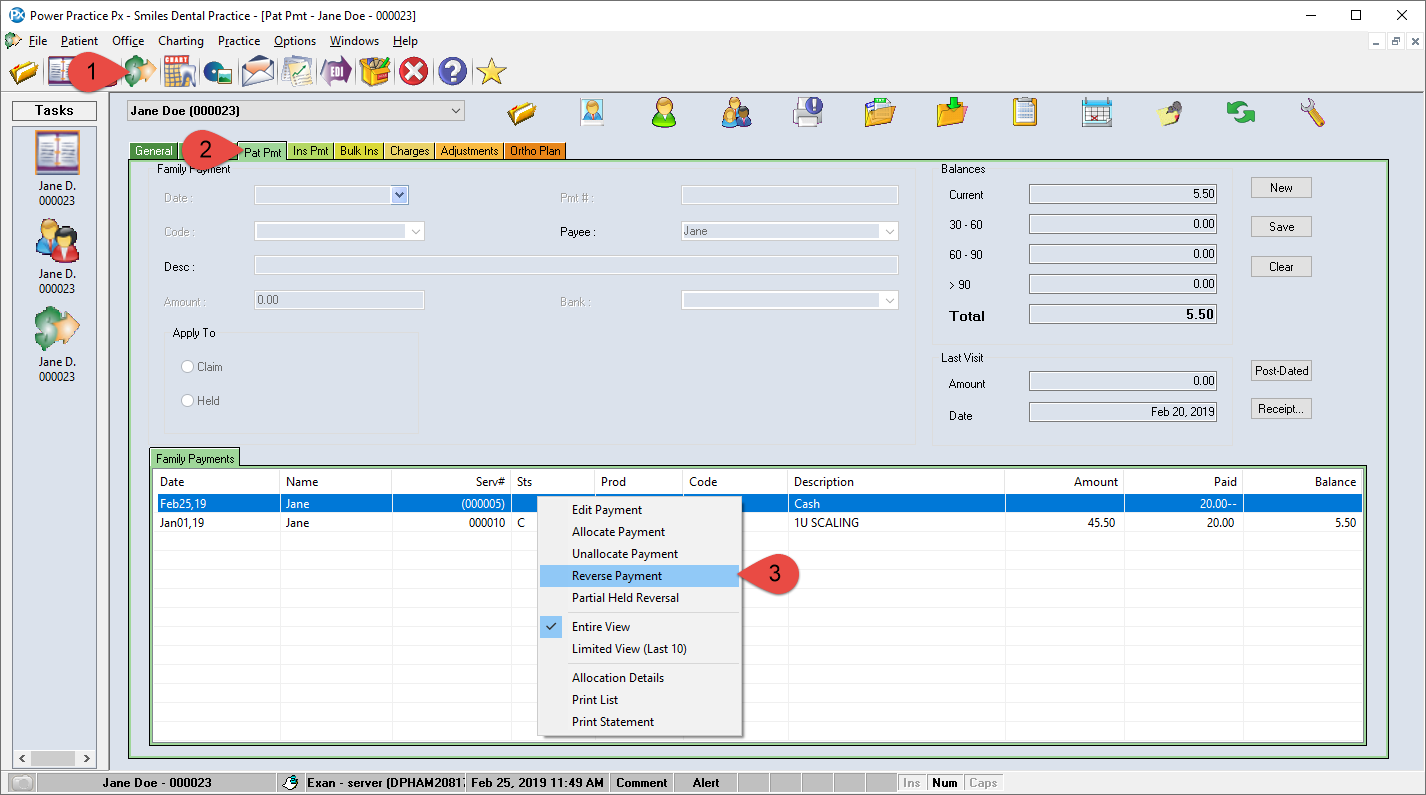
Task: Open the Charting menu
Action: pos(181,41)
